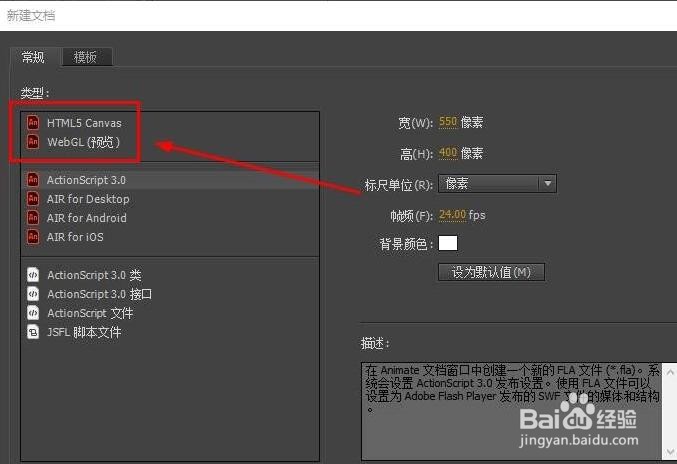This screenshot has width=677, height=464.
Task: Click the 设为默认值(M) button
Action: (491, 272)
